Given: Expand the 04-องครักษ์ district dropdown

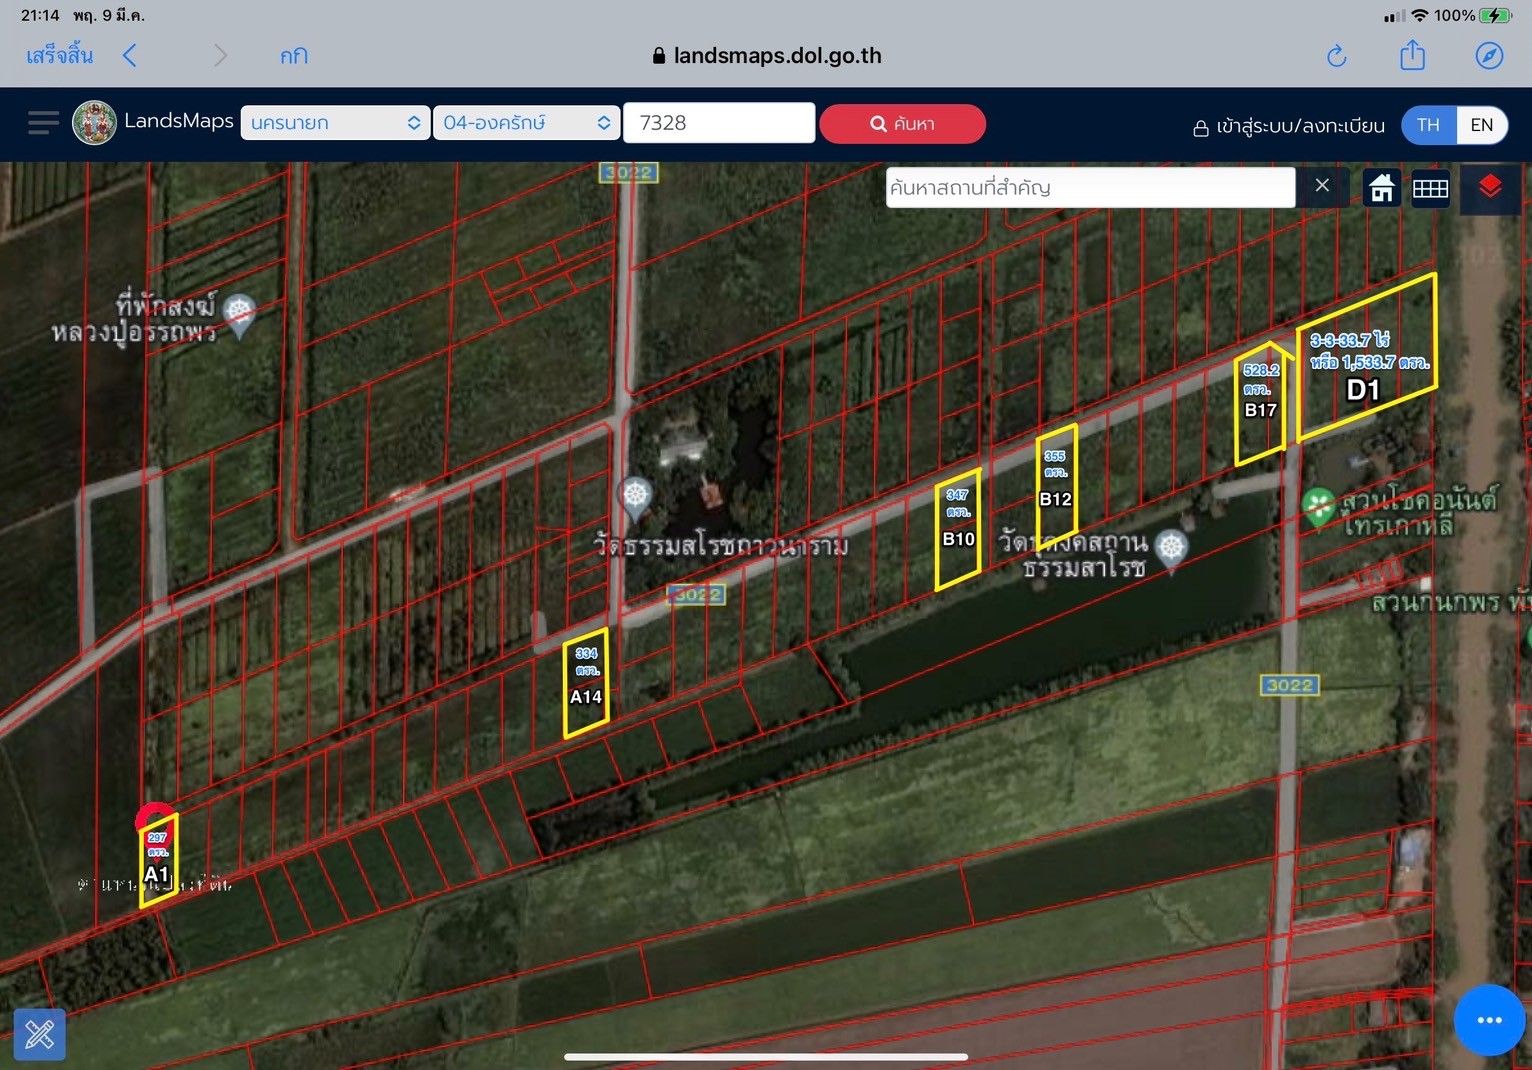Looking at the screenshot, I should (x=526, y=123).
